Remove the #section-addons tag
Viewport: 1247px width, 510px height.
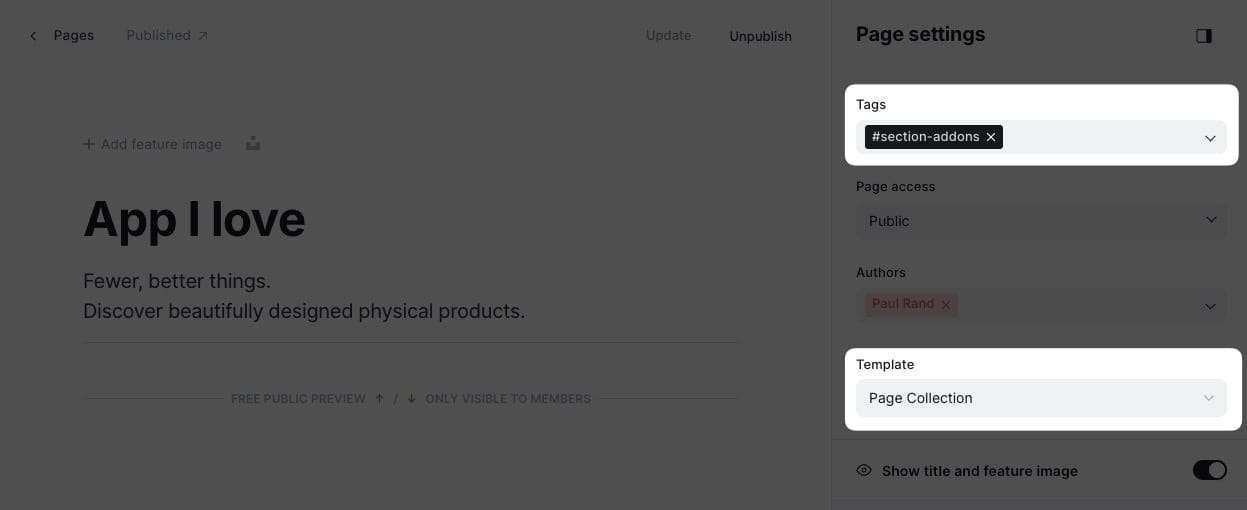tap(991, 137)
